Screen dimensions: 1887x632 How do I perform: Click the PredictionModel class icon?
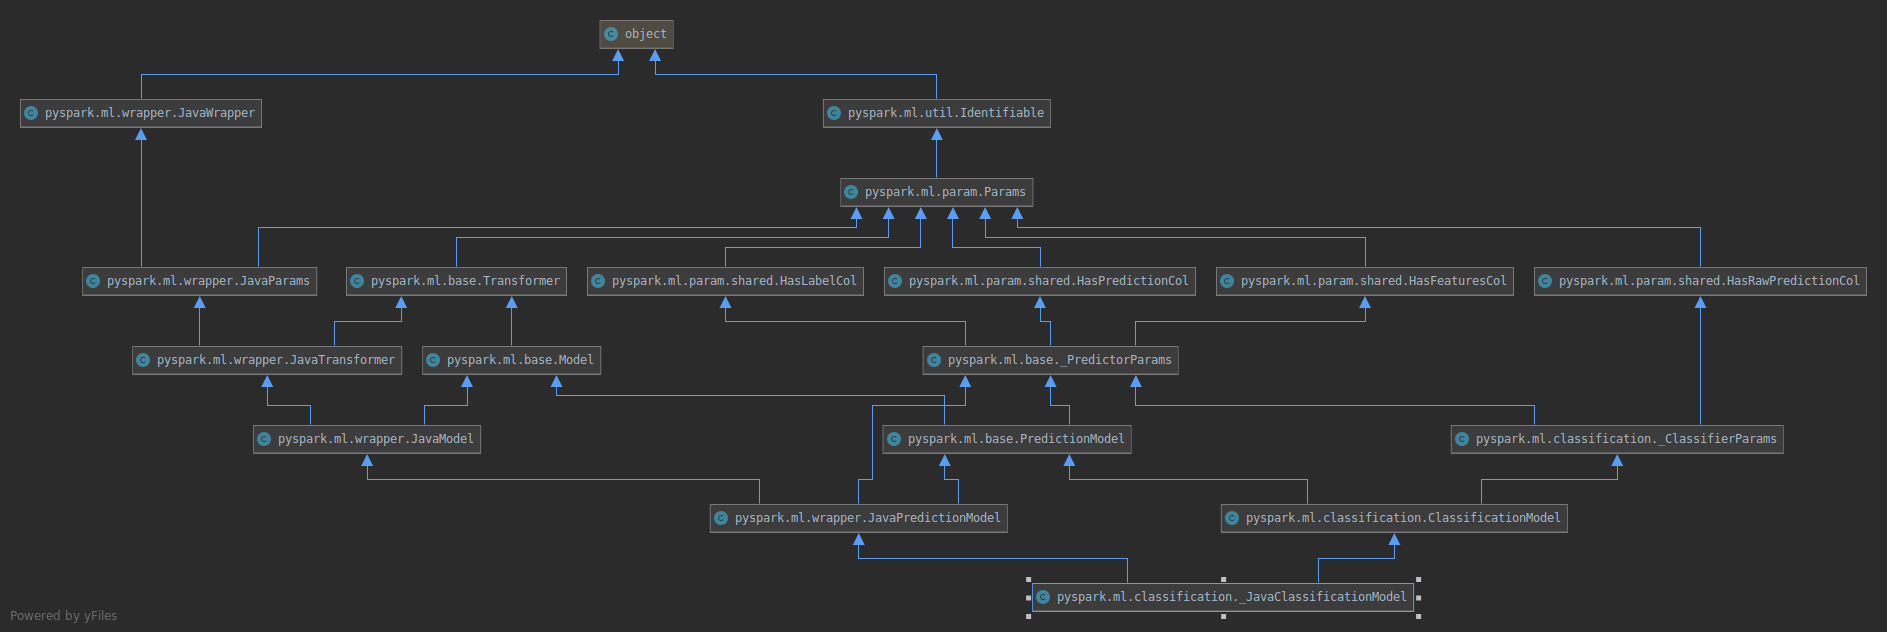pos(894,439)
